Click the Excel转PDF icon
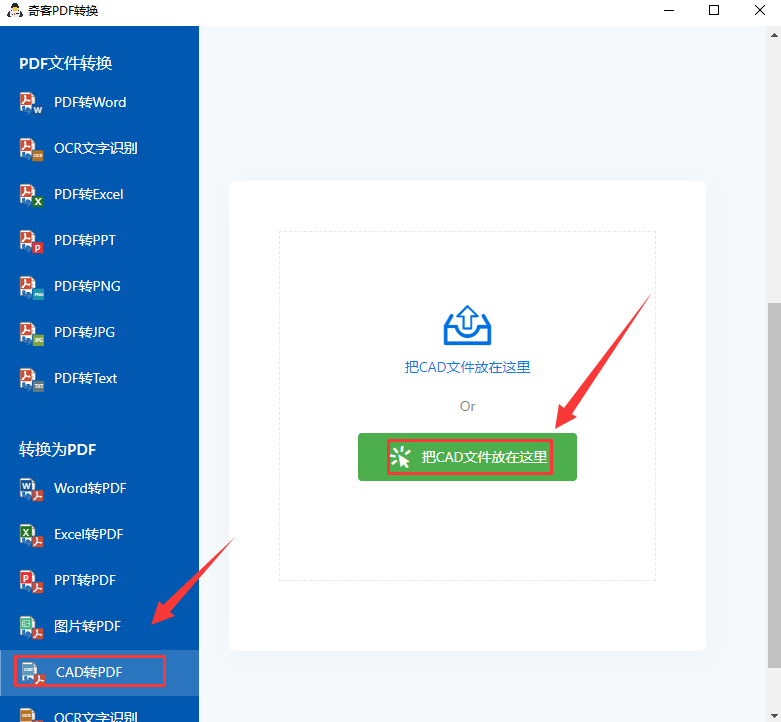The height and width of the screenshot is (722, 781). pos(31,535)
